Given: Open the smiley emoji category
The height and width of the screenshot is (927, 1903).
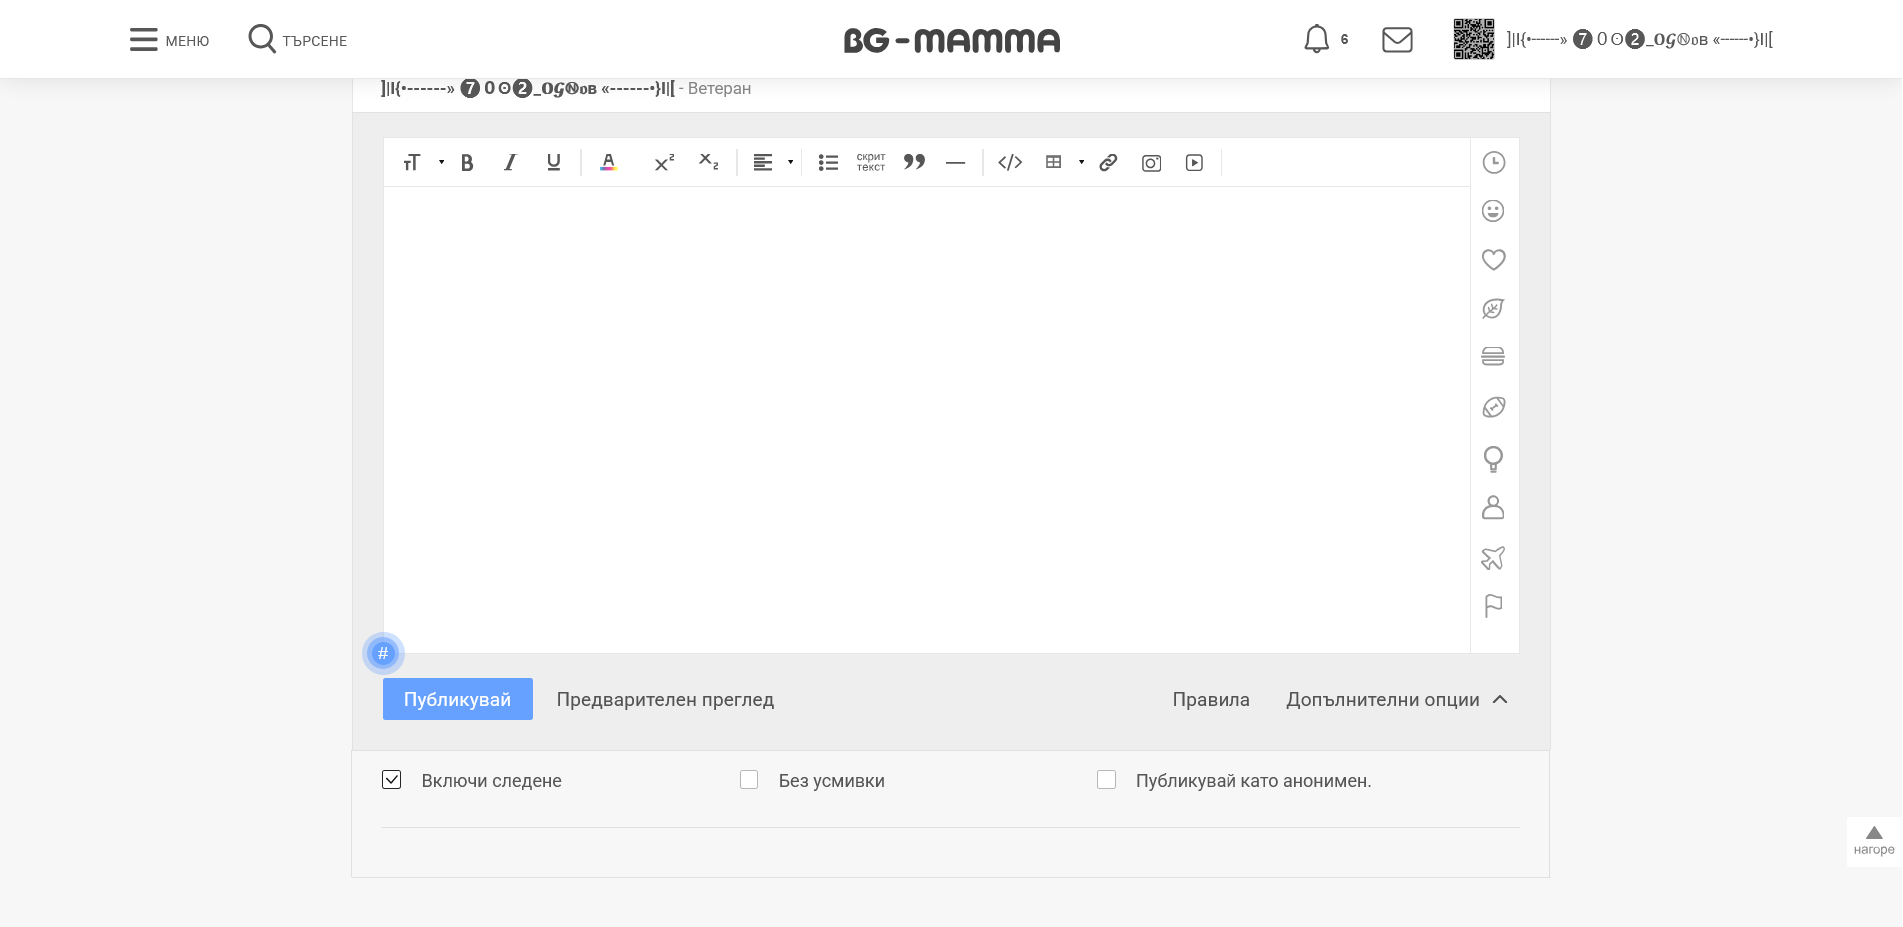Looking at the screenshot, I should (x=1493, y=211).
